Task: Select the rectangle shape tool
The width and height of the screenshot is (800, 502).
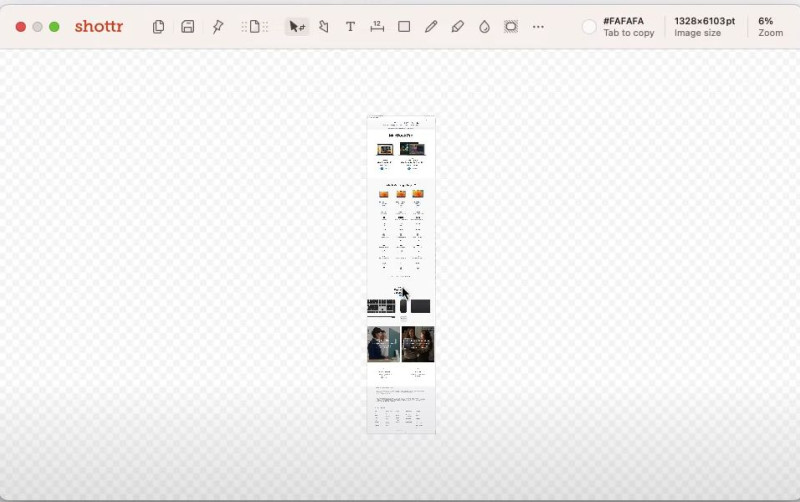Action: 404,27
